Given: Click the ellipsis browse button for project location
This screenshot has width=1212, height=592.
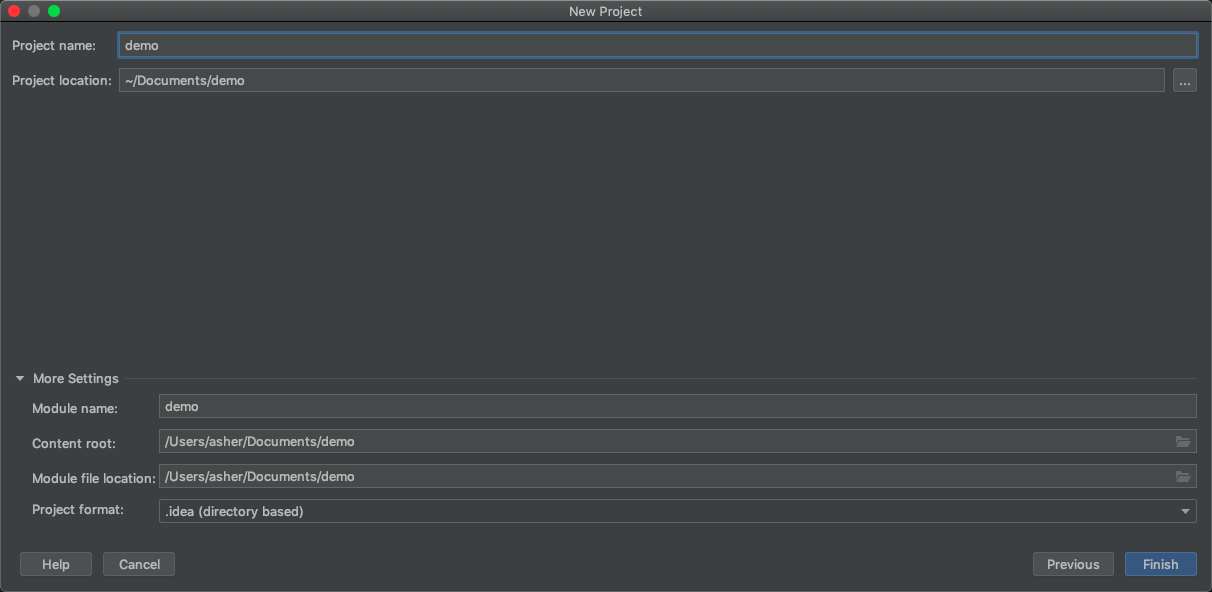Looking at the screenshot, I should [x=1184, y=81].
